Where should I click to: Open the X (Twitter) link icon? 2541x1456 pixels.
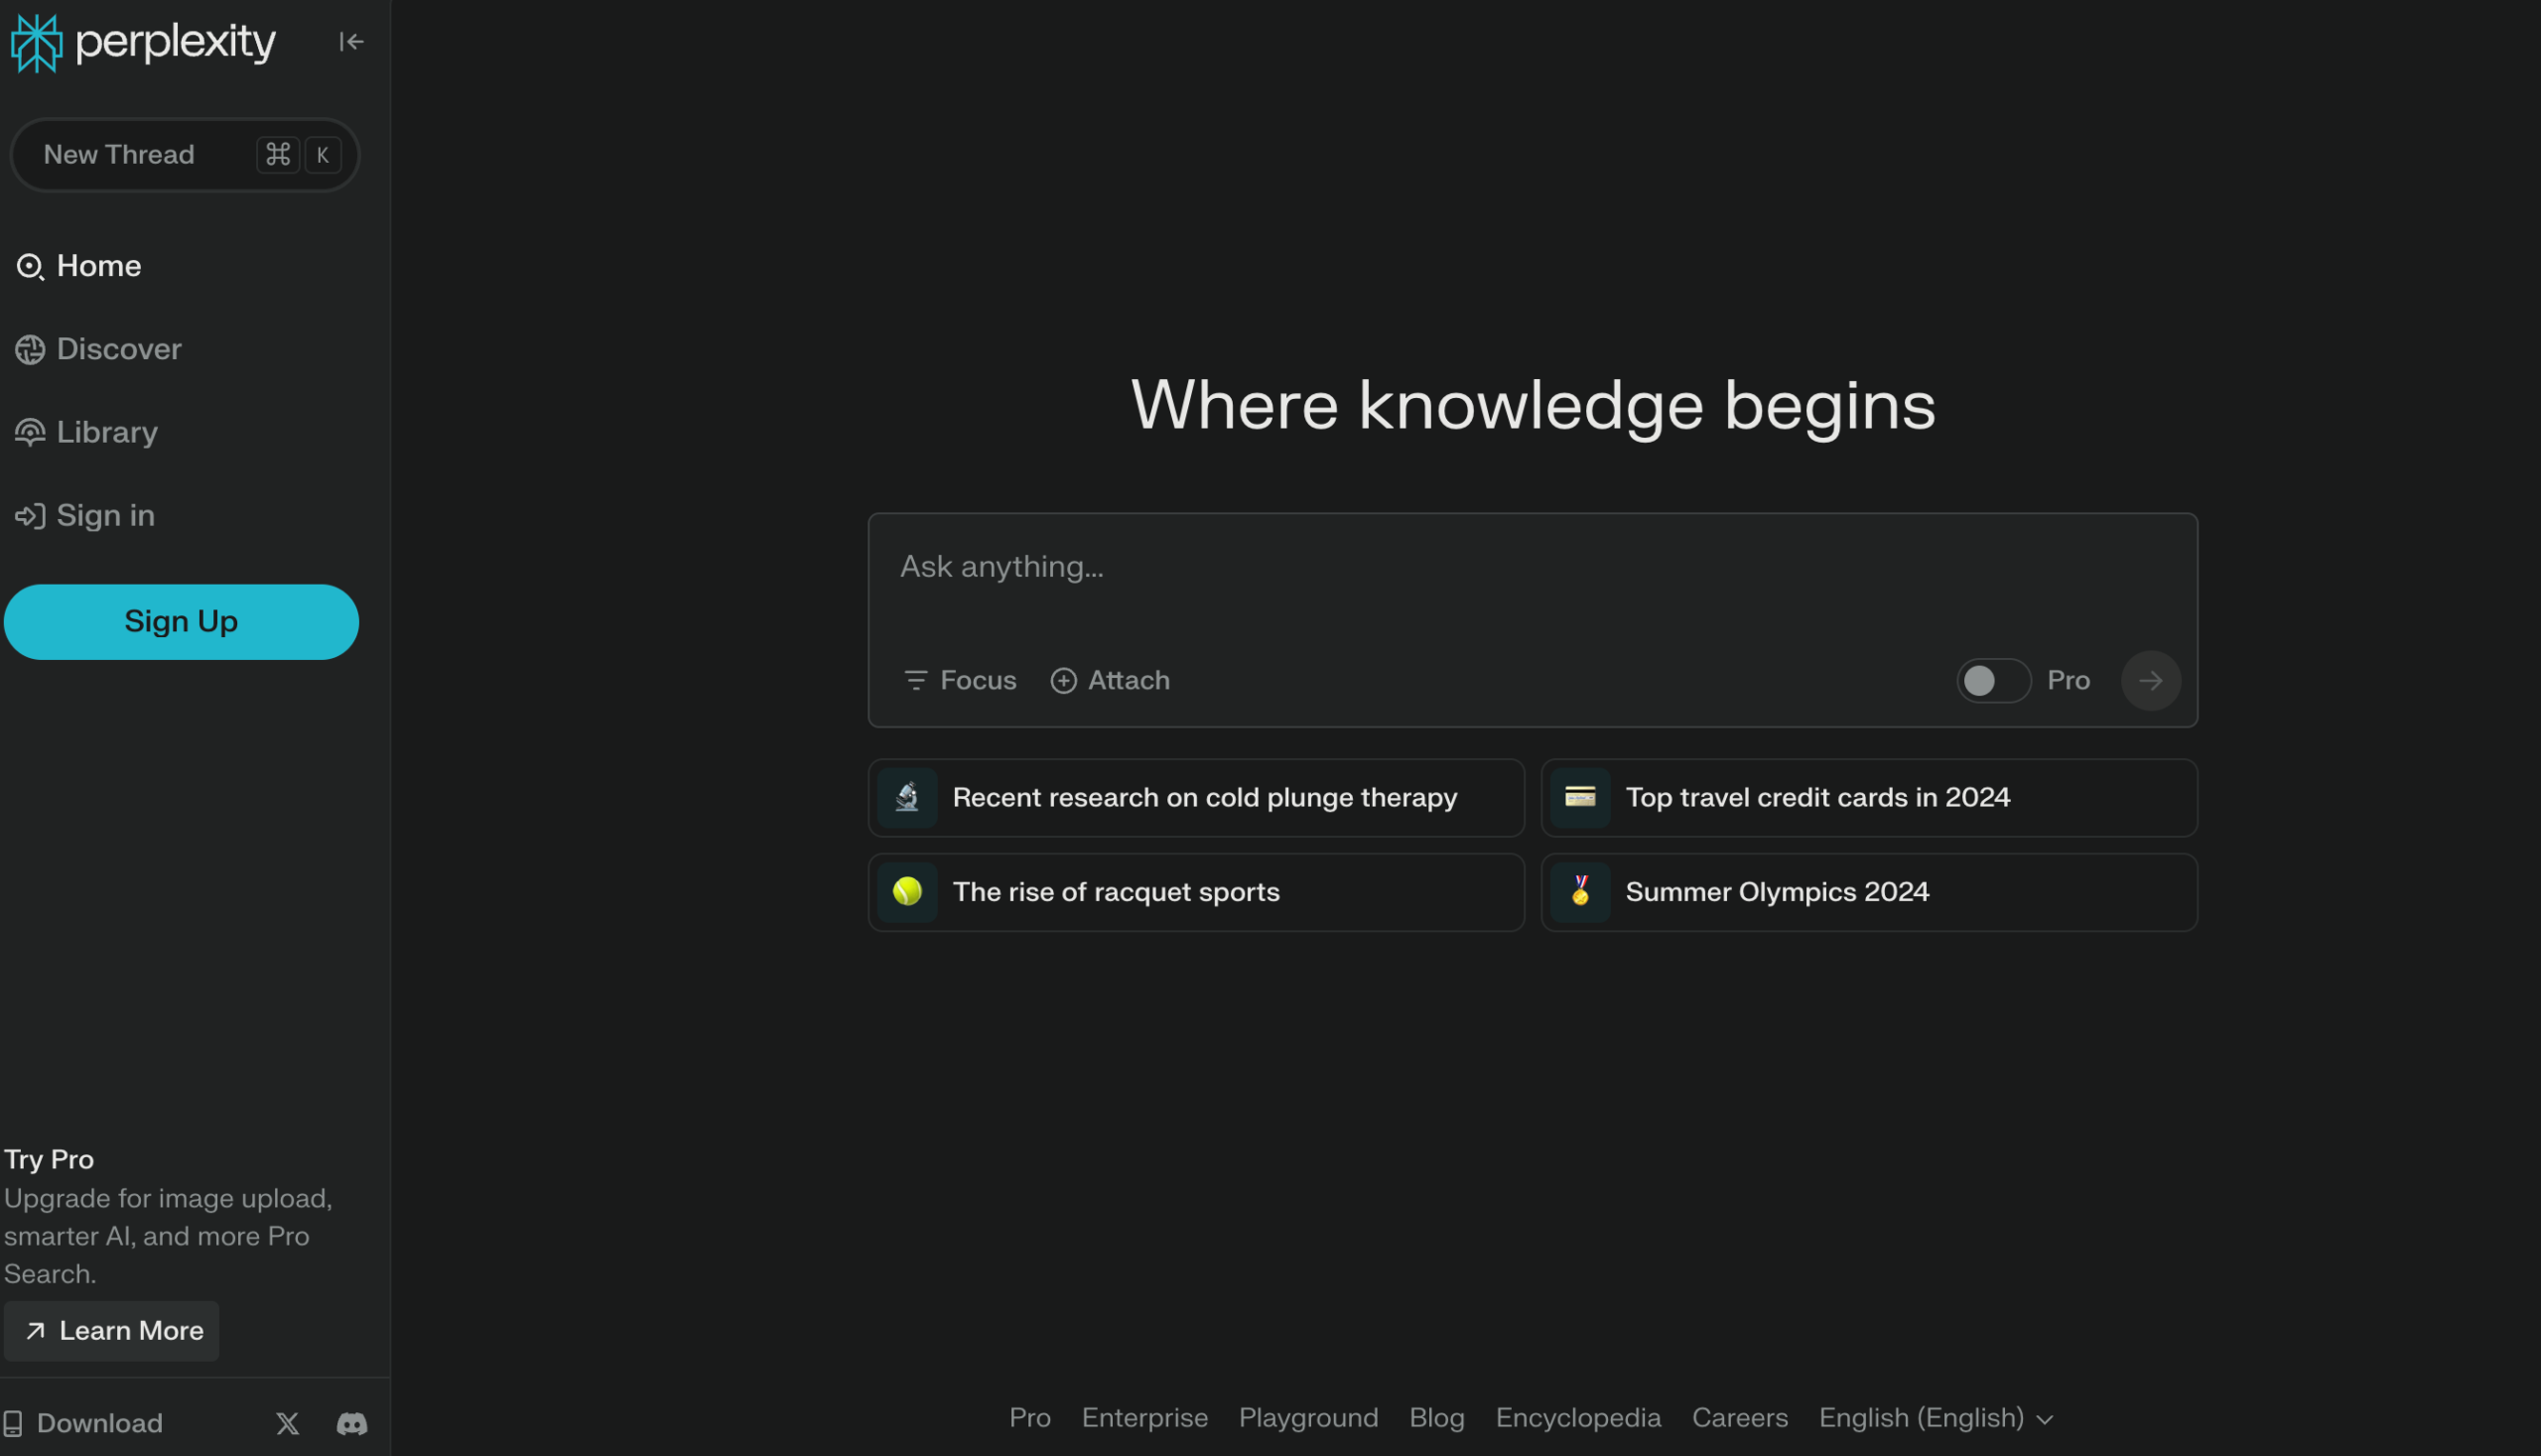click(288, 1423)
